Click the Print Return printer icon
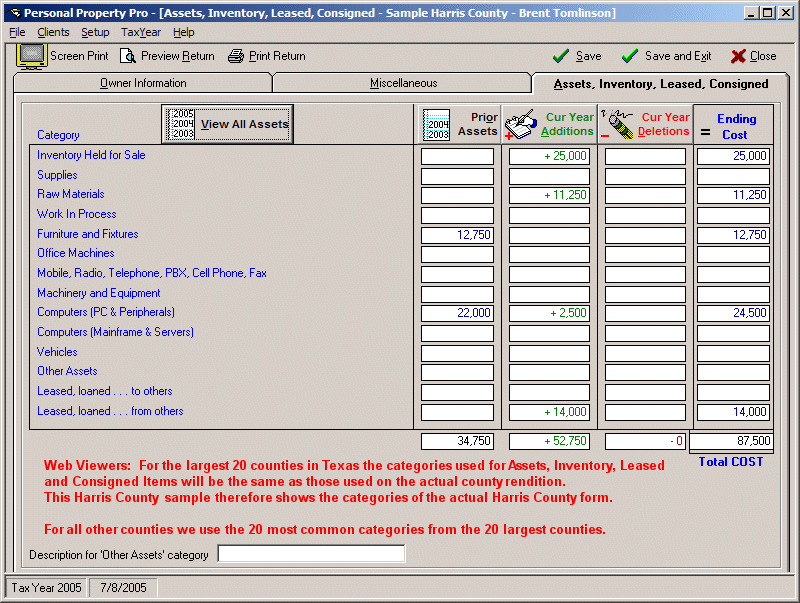 (236, 56)
